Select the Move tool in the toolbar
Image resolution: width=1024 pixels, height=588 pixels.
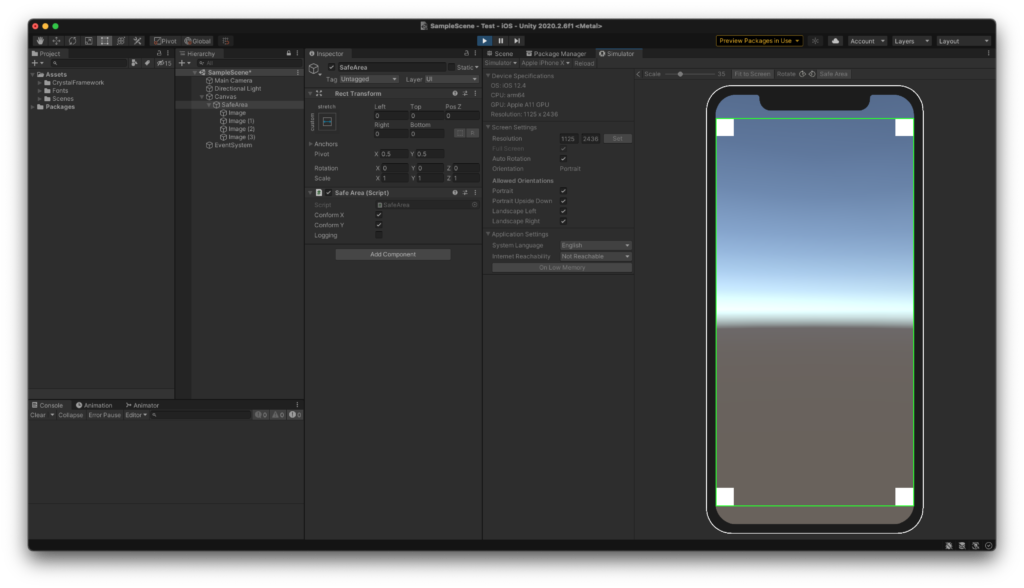click(x=57, y=39)
